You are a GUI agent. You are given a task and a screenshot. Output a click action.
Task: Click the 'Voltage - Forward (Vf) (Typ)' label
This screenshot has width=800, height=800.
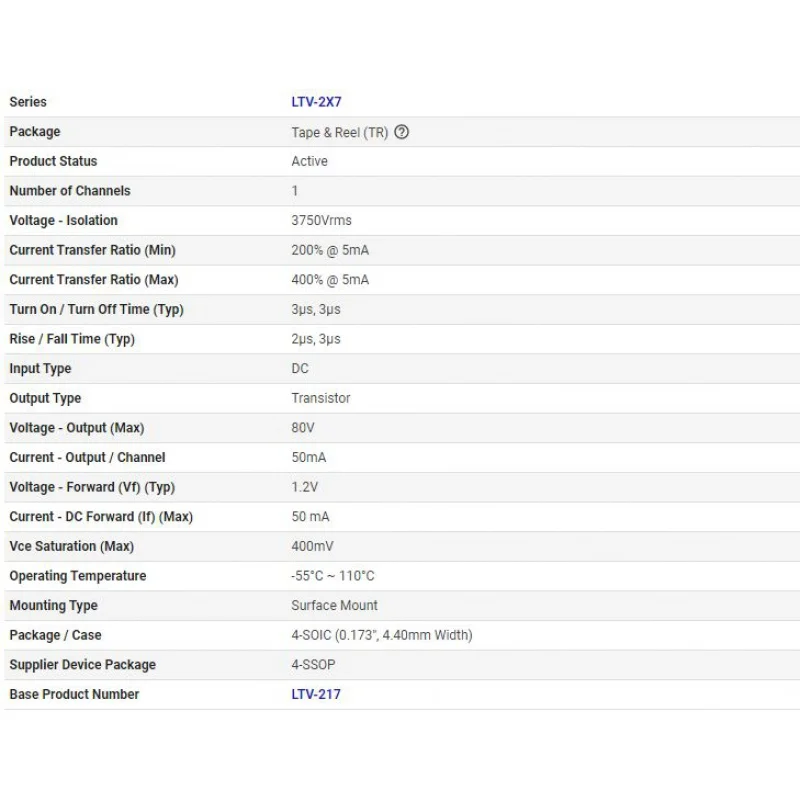click(92, 487)
